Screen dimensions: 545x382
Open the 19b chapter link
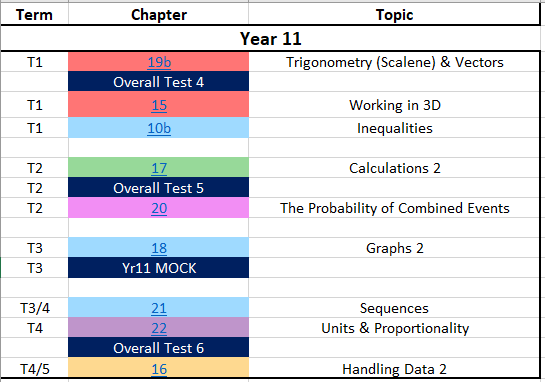[159, 62]
